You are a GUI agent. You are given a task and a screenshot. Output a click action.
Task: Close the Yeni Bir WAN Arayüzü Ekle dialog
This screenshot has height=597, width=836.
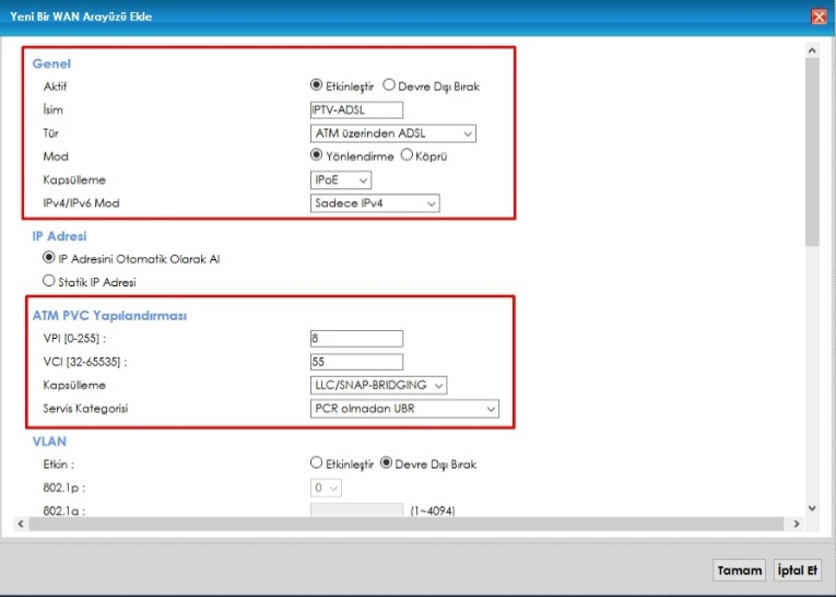click(x=818, y=17)
